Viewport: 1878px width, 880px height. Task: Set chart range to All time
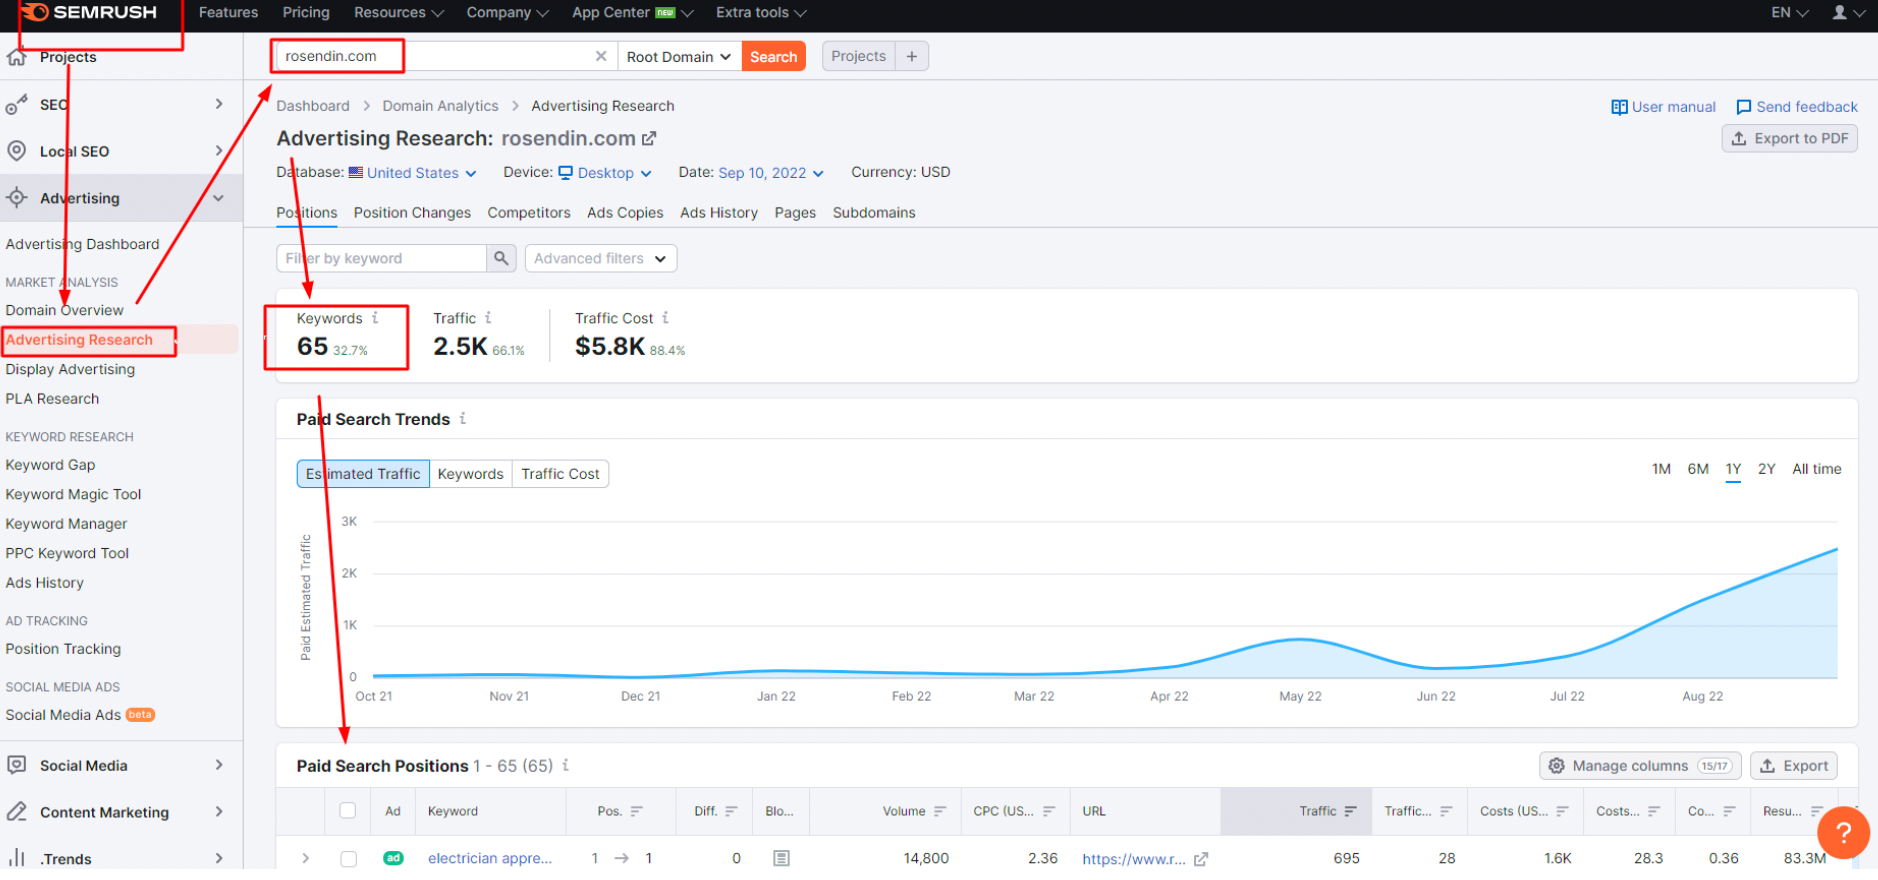pyautogui.click(x=1817, y=469)
